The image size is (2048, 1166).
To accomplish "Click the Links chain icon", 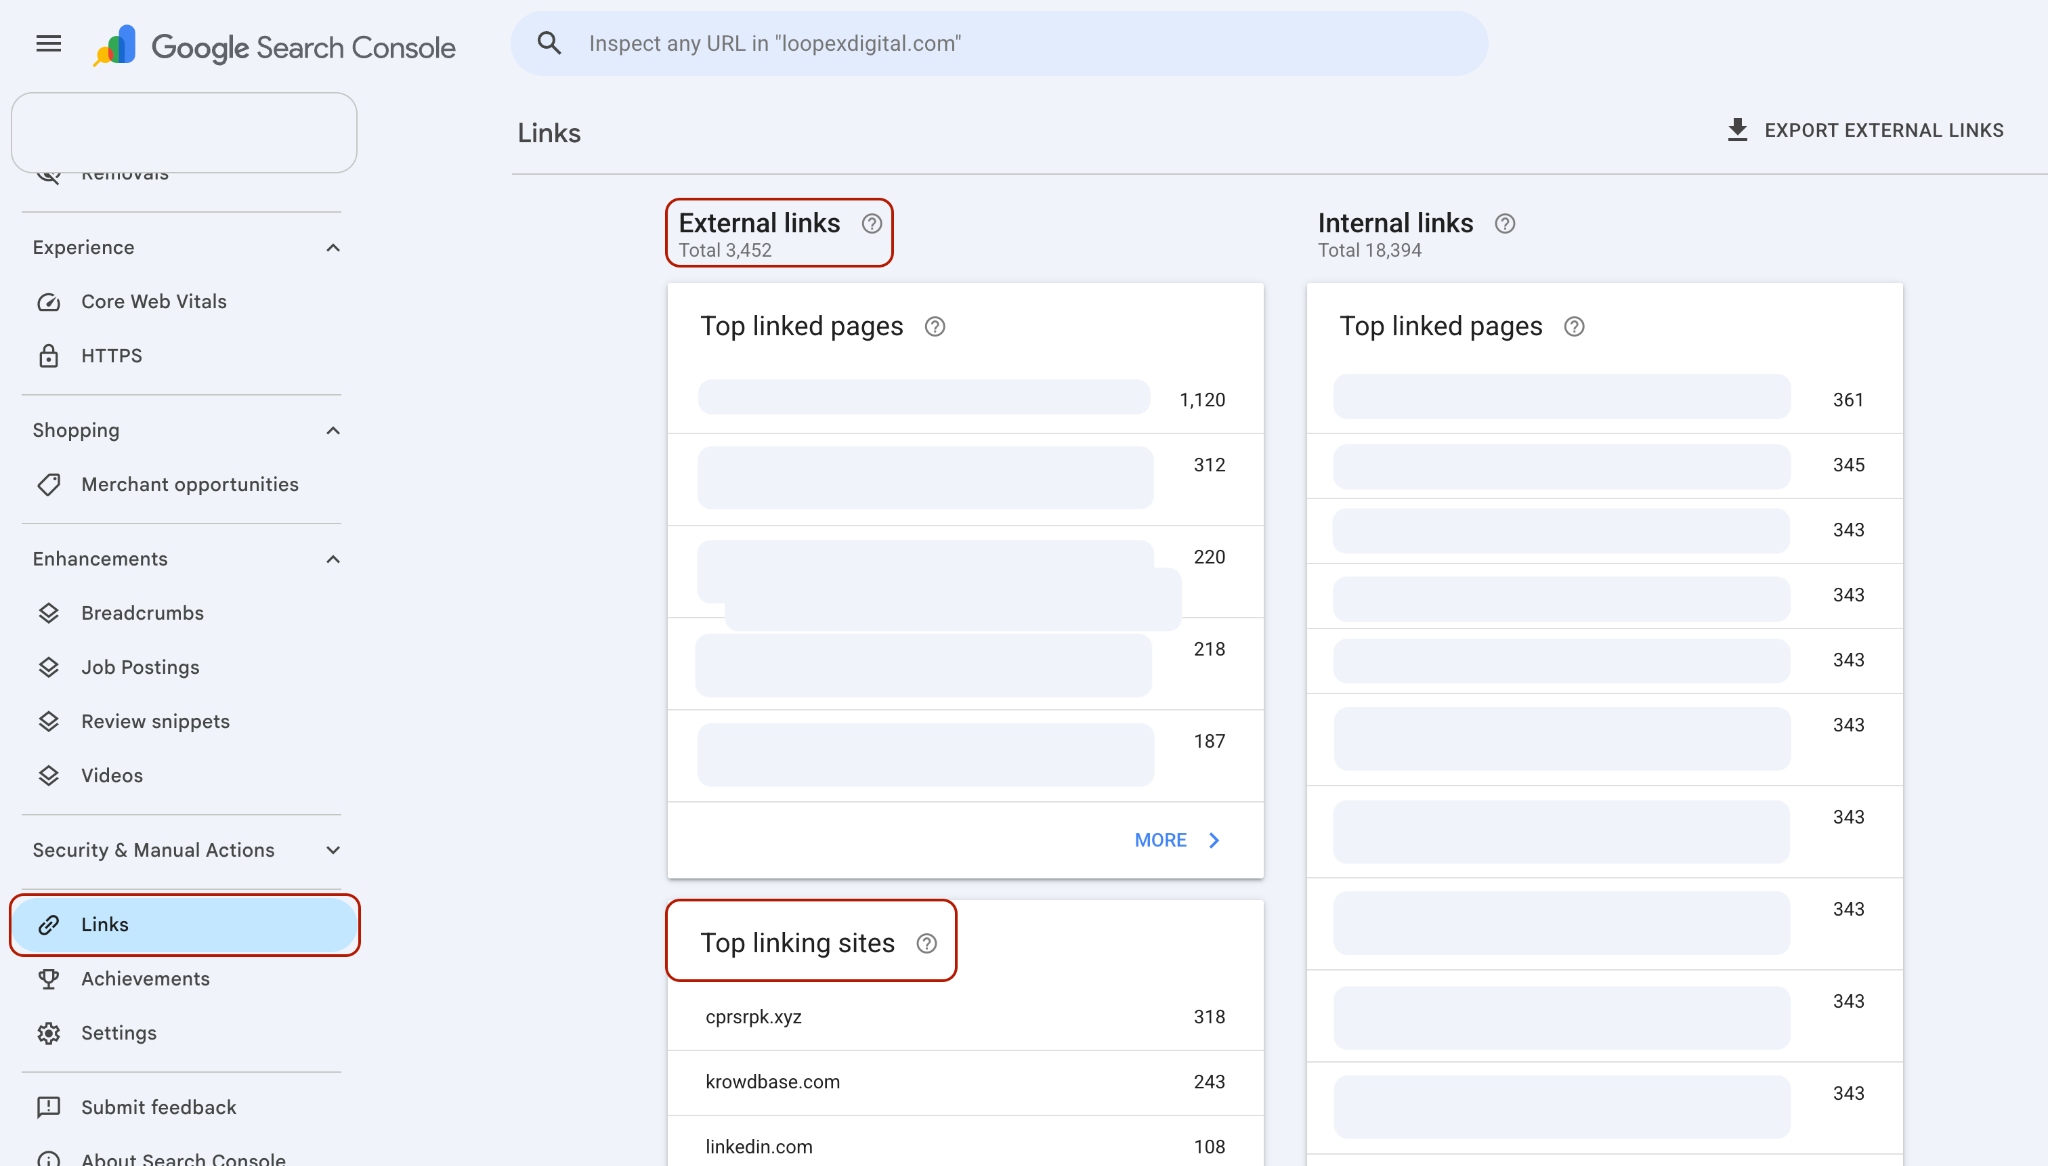I will [48, 925].
